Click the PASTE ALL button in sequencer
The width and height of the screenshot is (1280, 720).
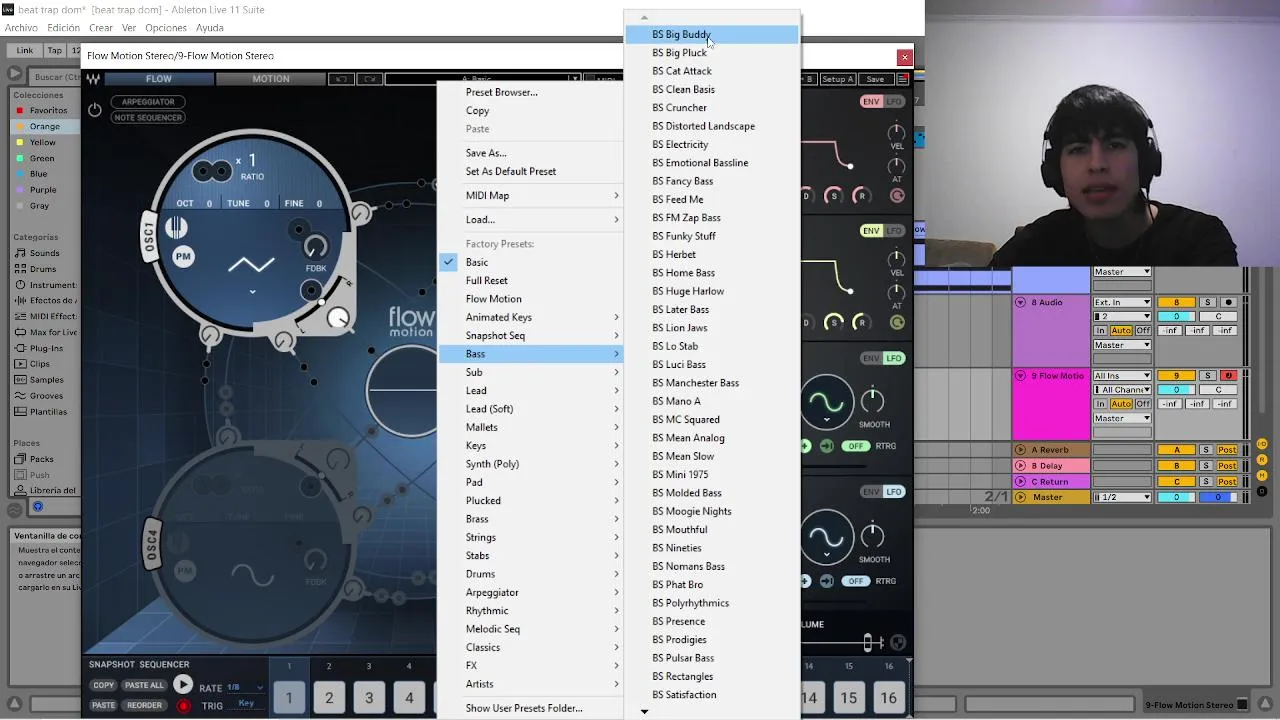144,686
